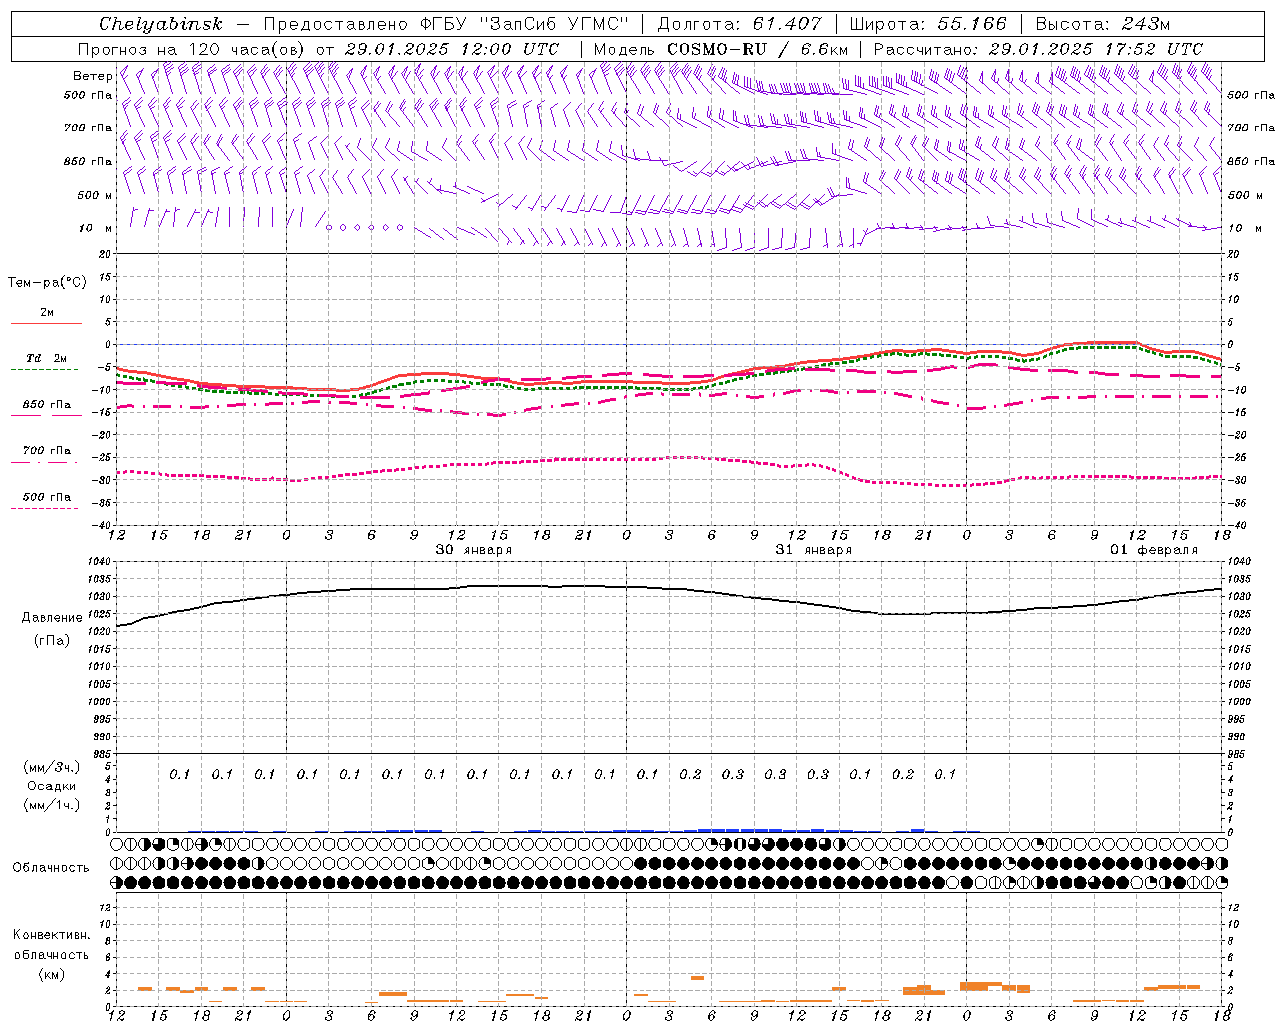The height and width of the screenshot is (1024, 1280).
Task: Click the Chelyabinsk station title
Action: 161,24
